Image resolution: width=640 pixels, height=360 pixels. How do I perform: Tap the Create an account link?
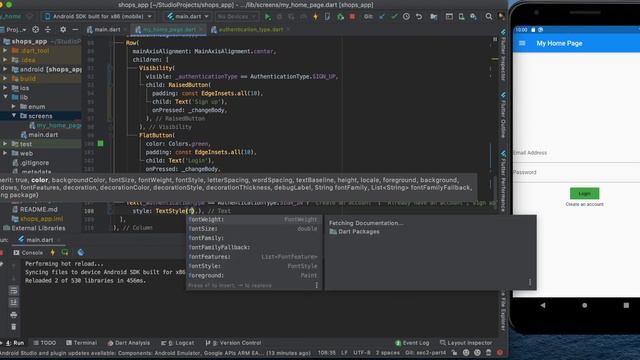[x=584, y=204]
